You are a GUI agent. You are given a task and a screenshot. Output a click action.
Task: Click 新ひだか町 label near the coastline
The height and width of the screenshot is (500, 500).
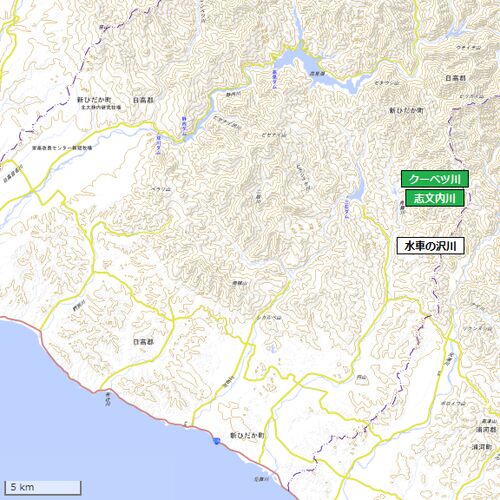[247, 435]
